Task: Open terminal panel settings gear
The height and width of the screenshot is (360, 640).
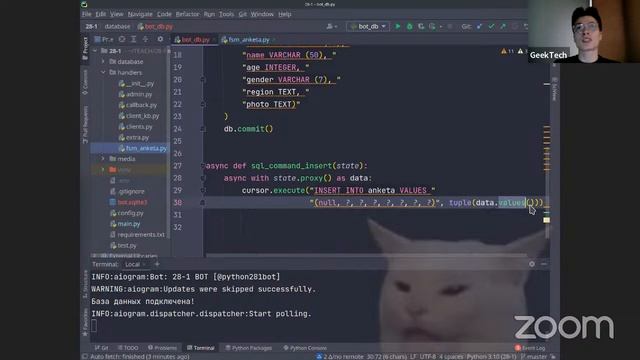Action: pyautogui.click(x=531, y=264)
